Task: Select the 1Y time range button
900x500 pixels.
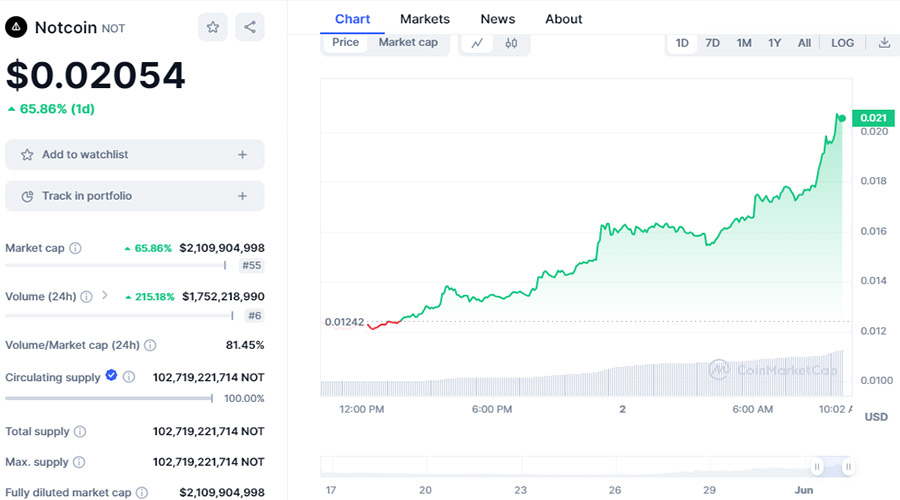Action: pyautogui.click(x=774, y=43)
